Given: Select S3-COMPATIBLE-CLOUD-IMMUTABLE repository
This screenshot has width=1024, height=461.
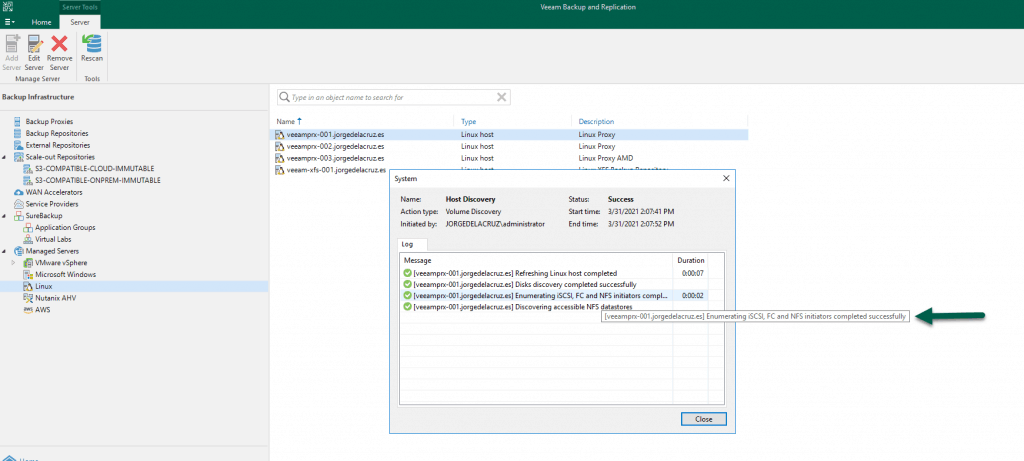Looking at the screenshot, I should pos(95,168).
